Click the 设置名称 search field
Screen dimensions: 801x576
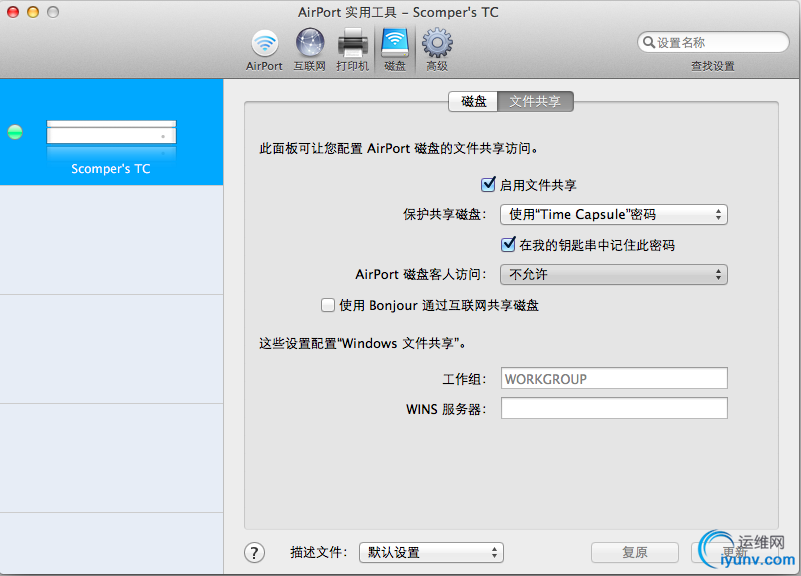[713, 42]
